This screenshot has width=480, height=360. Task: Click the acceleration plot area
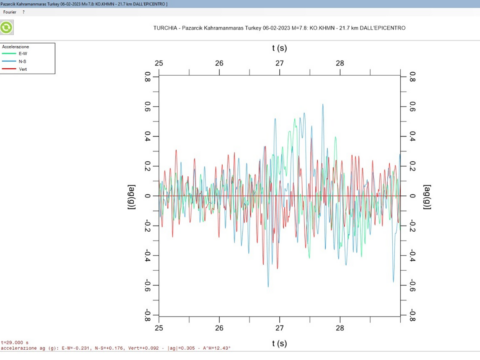click(x=279, y=196)
